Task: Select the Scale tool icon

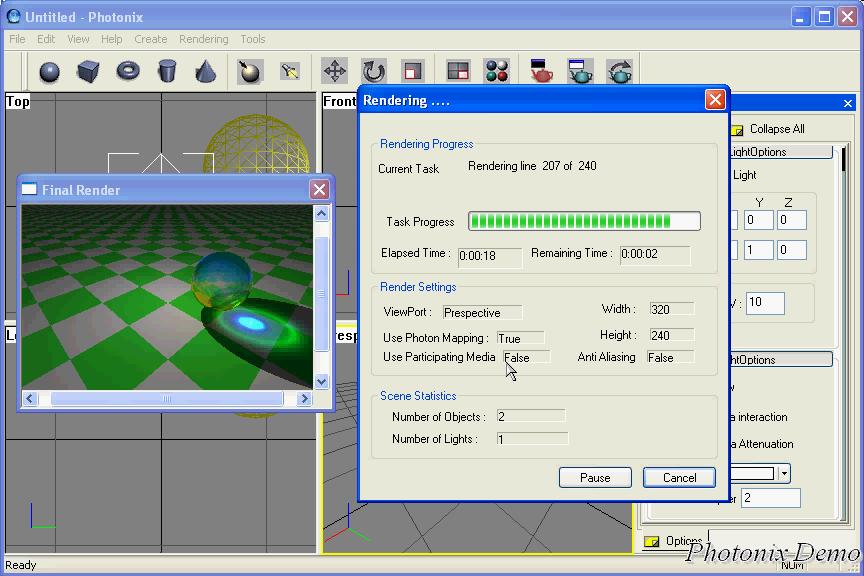Action: click(412, 71)
